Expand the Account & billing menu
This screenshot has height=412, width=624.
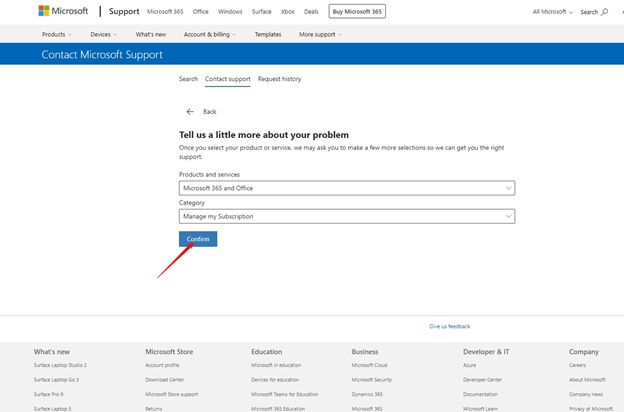(210, 35)
